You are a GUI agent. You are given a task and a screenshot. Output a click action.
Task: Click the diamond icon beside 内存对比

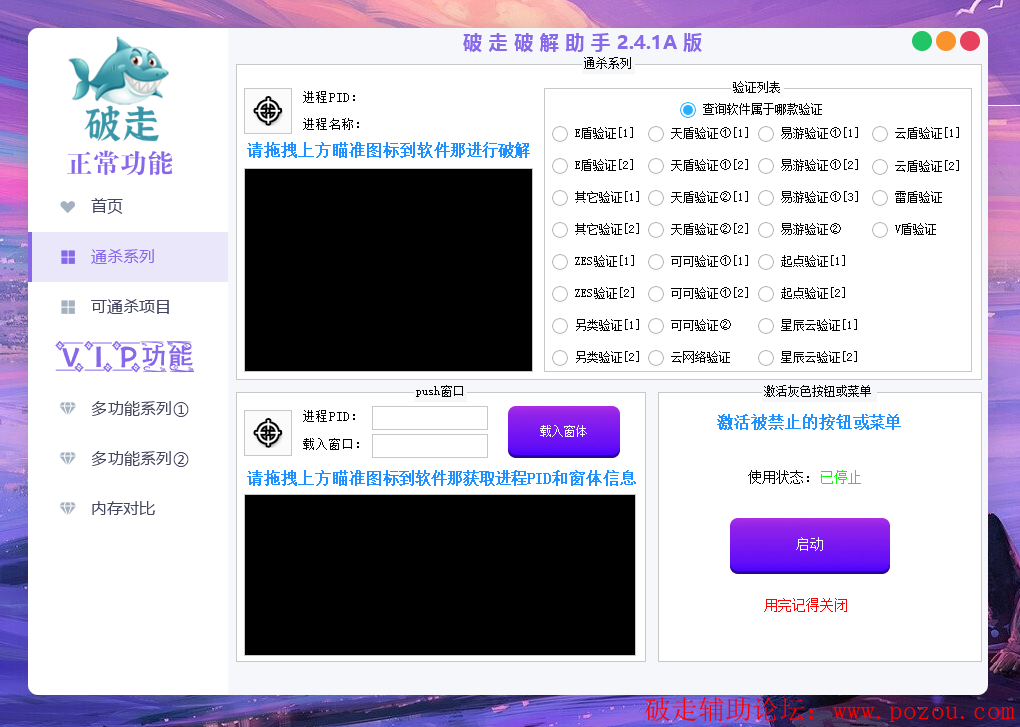[x=68, y=509]
